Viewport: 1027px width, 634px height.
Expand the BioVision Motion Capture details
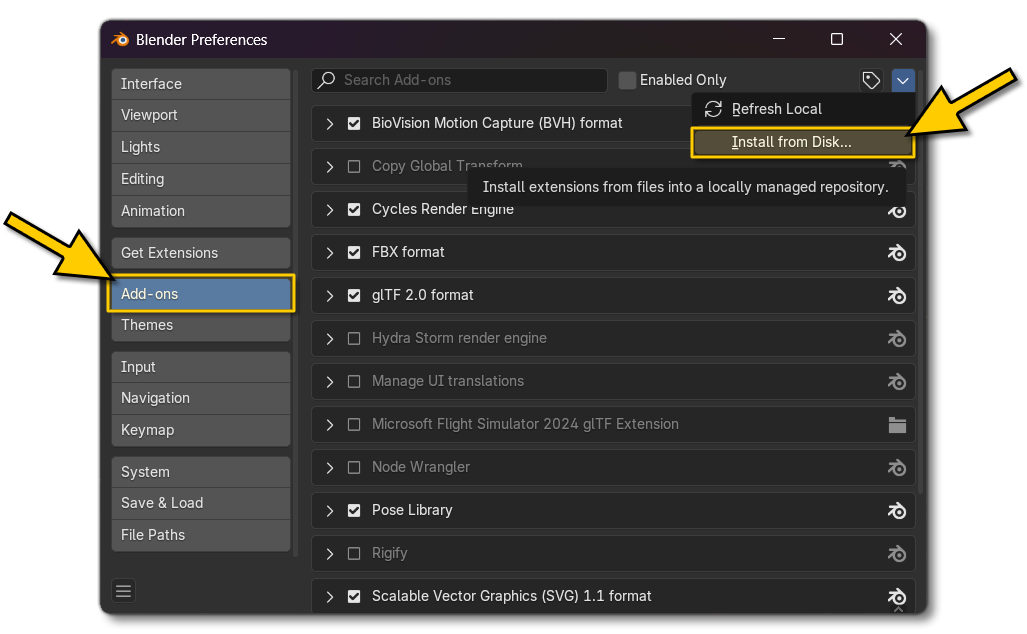329,123
